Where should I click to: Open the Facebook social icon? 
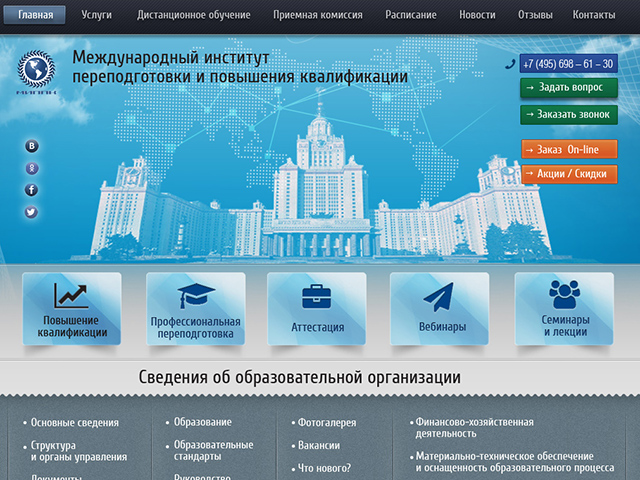pyautogui.click(x=31, y=190)
